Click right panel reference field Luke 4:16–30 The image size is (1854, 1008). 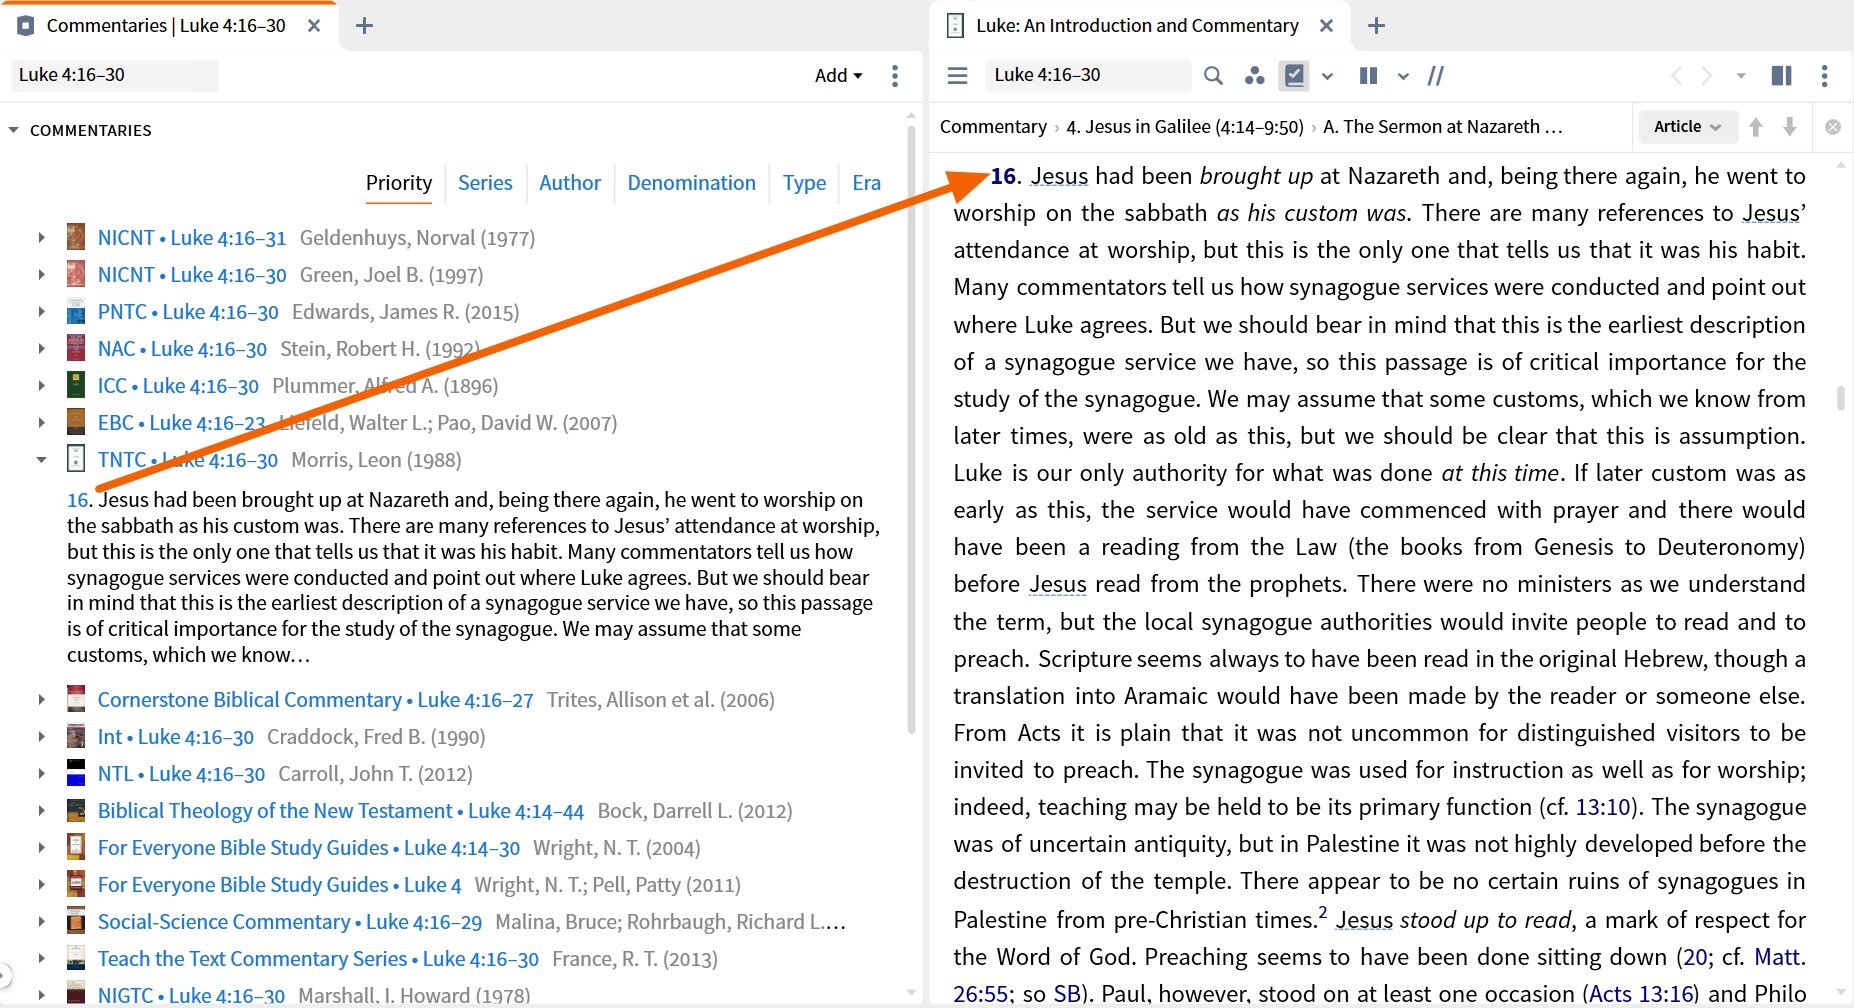(1088, 75)
